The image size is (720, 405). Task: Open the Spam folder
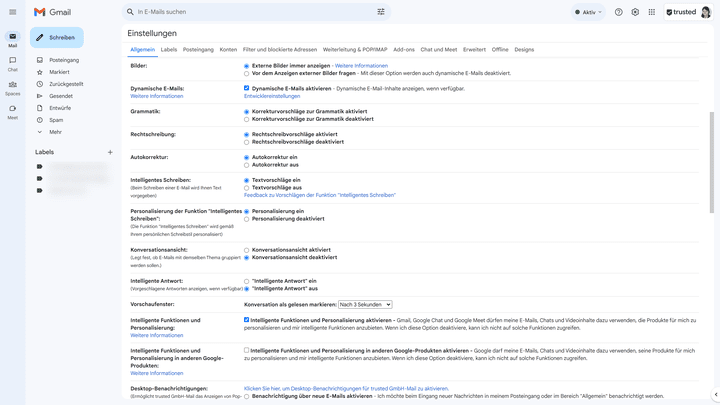[x=56, y=120]
